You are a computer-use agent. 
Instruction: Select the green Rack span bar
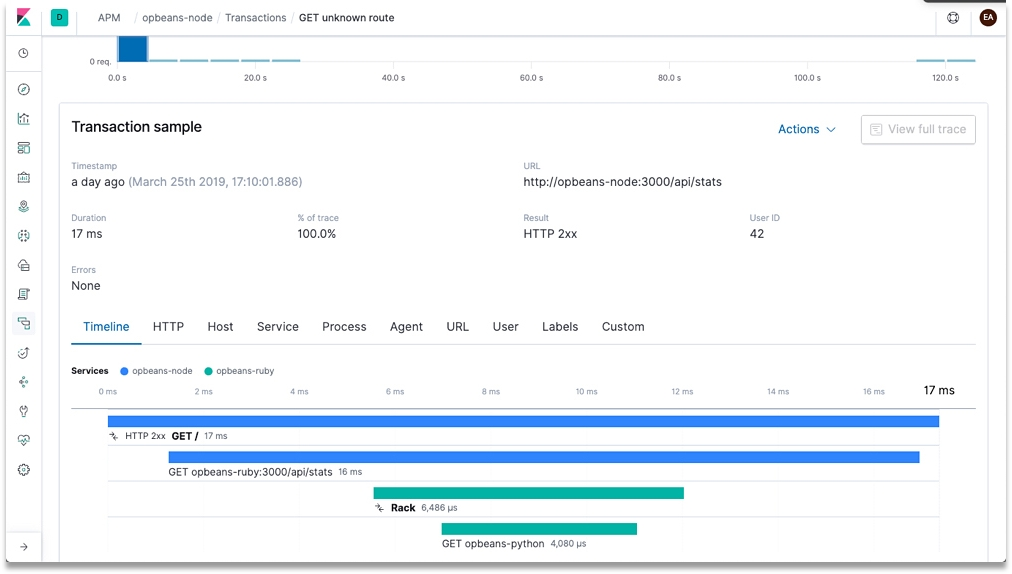(528, 493)
